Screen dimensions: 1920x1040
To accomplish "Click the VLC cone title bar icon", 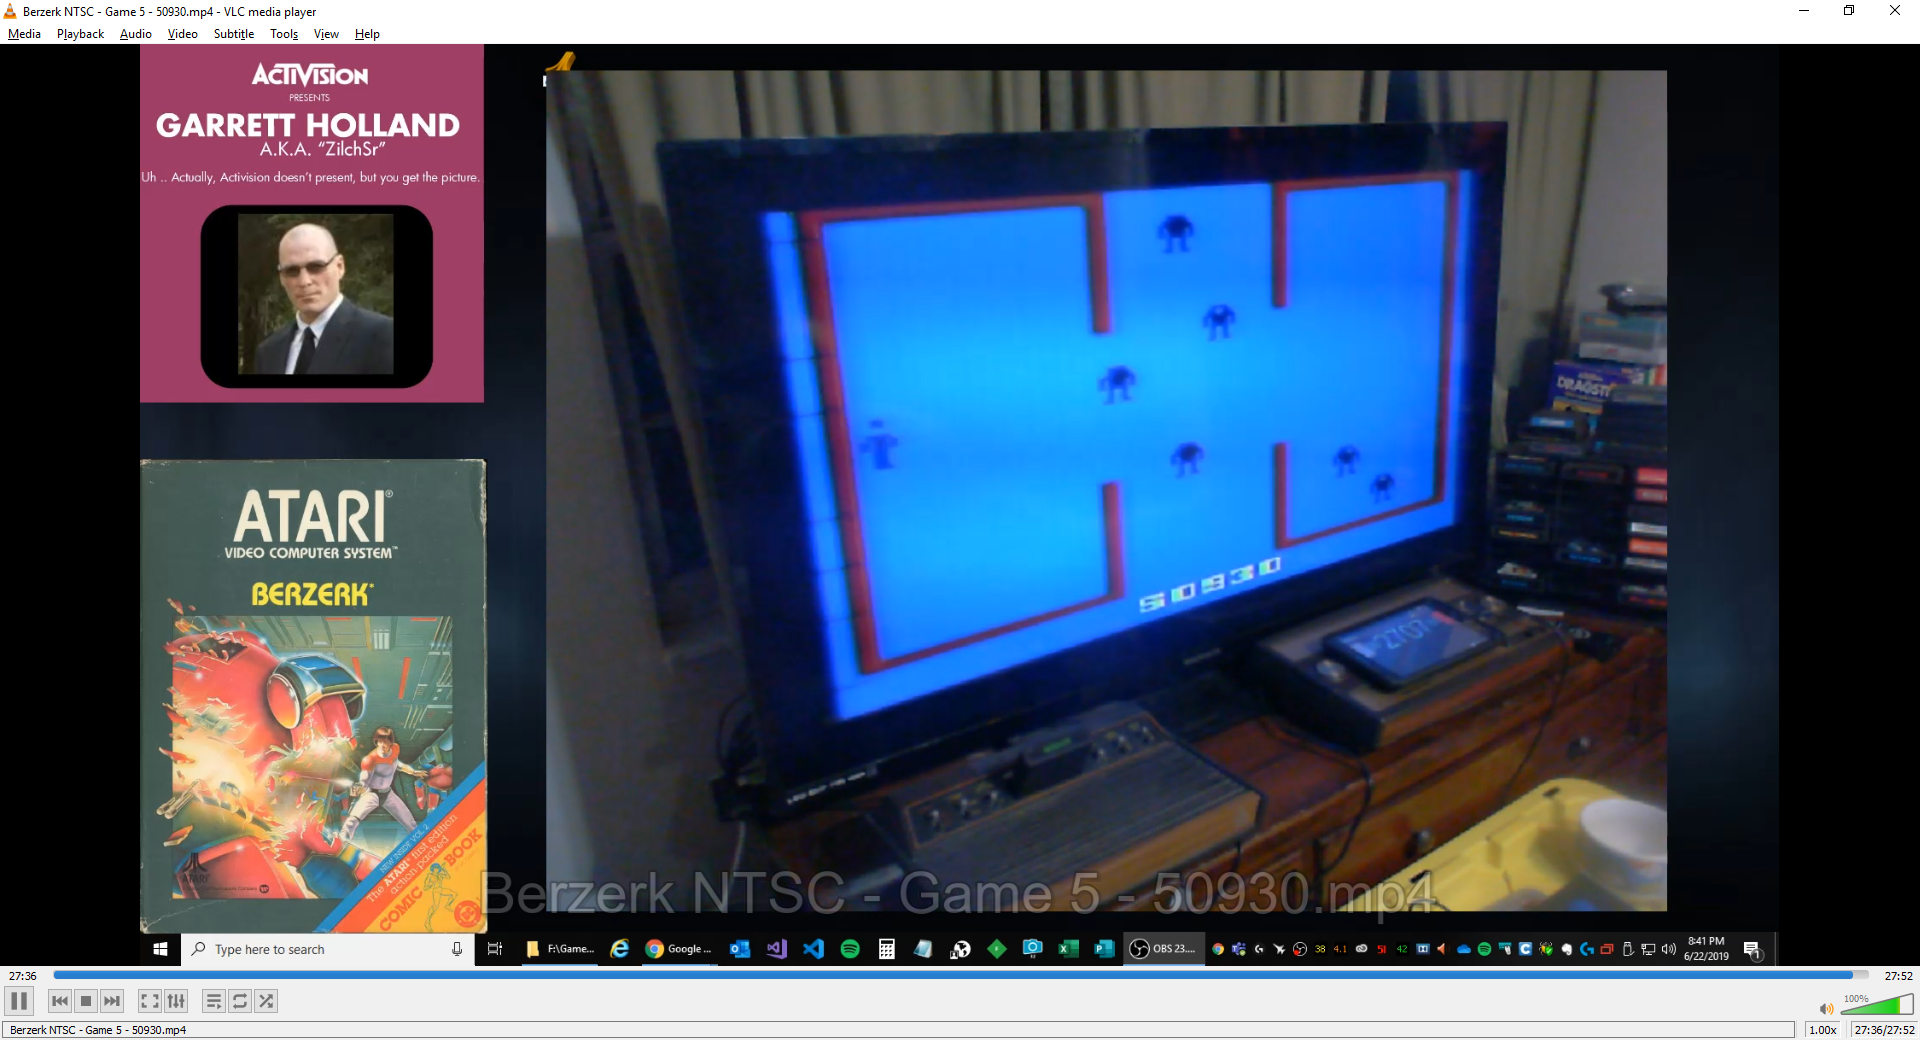I will [10, 11].
